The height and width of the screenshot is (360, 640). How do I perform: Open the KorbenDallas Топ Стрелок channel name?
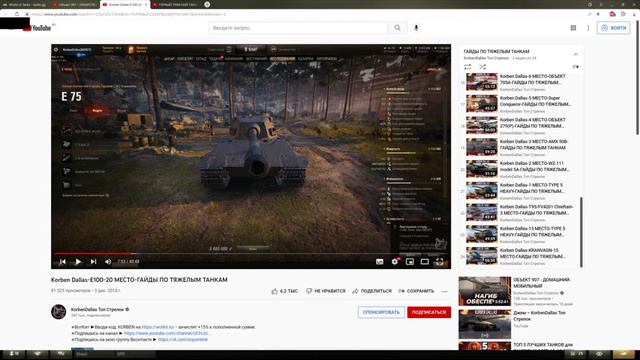97,309
